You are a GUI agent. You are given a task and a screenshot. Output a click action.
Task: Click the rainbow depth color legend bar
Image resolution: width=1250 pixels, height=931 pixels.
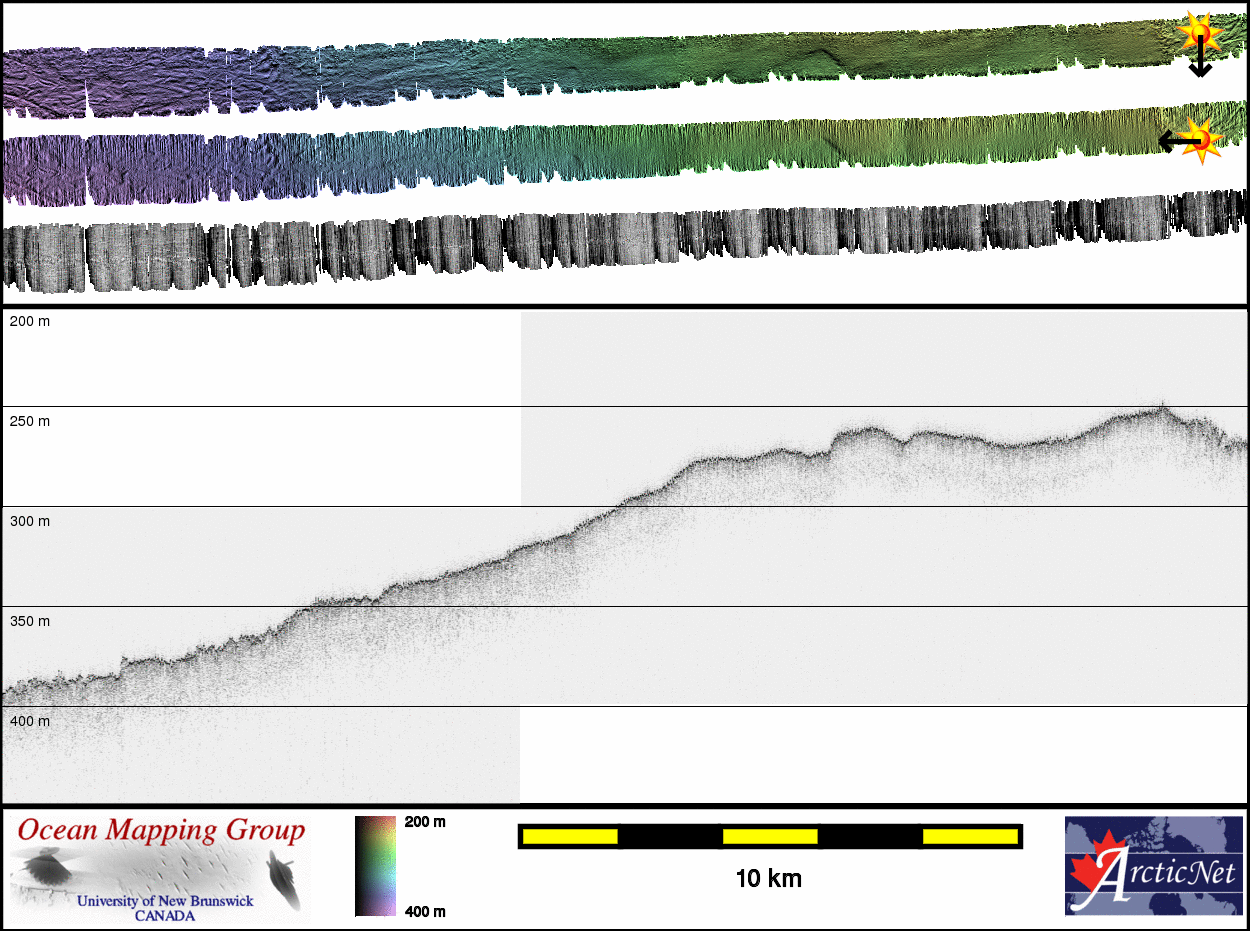click(375, 865)
